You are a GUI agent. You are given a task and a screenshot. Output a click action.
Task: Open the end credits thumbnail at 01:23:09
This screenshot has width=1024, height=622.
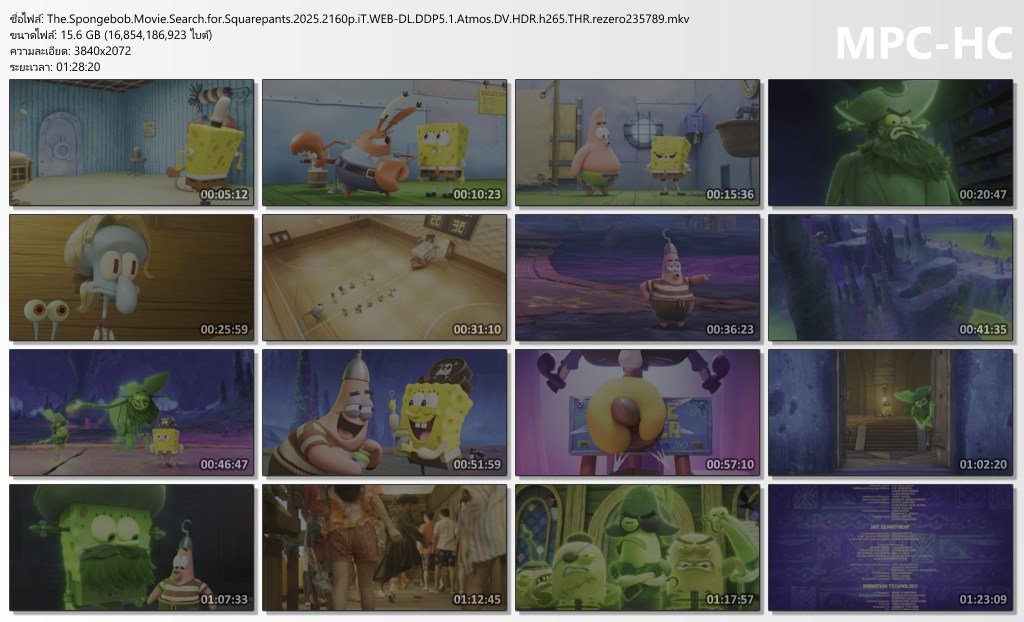coord(890,547)
